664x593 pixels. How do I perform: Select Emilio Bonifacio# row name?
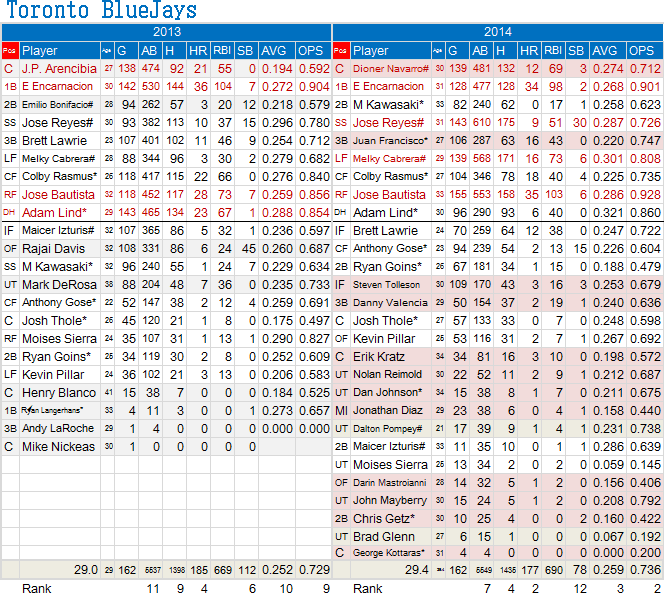click(57, 105)
